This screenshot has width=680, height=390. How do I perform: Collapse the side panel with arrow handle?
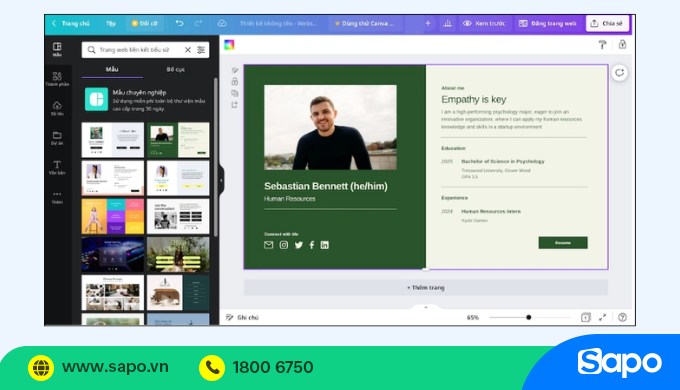point(222,180)
